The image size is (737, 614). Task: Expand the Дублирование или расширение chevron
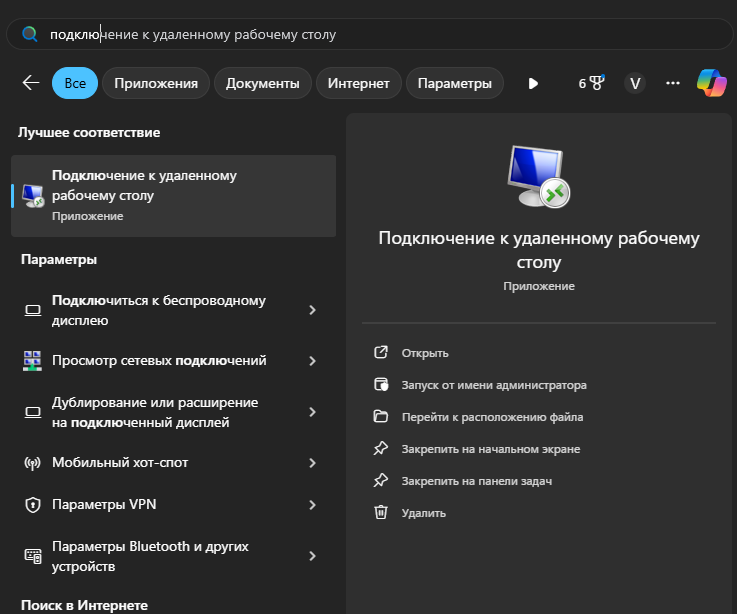click(313, 412)
